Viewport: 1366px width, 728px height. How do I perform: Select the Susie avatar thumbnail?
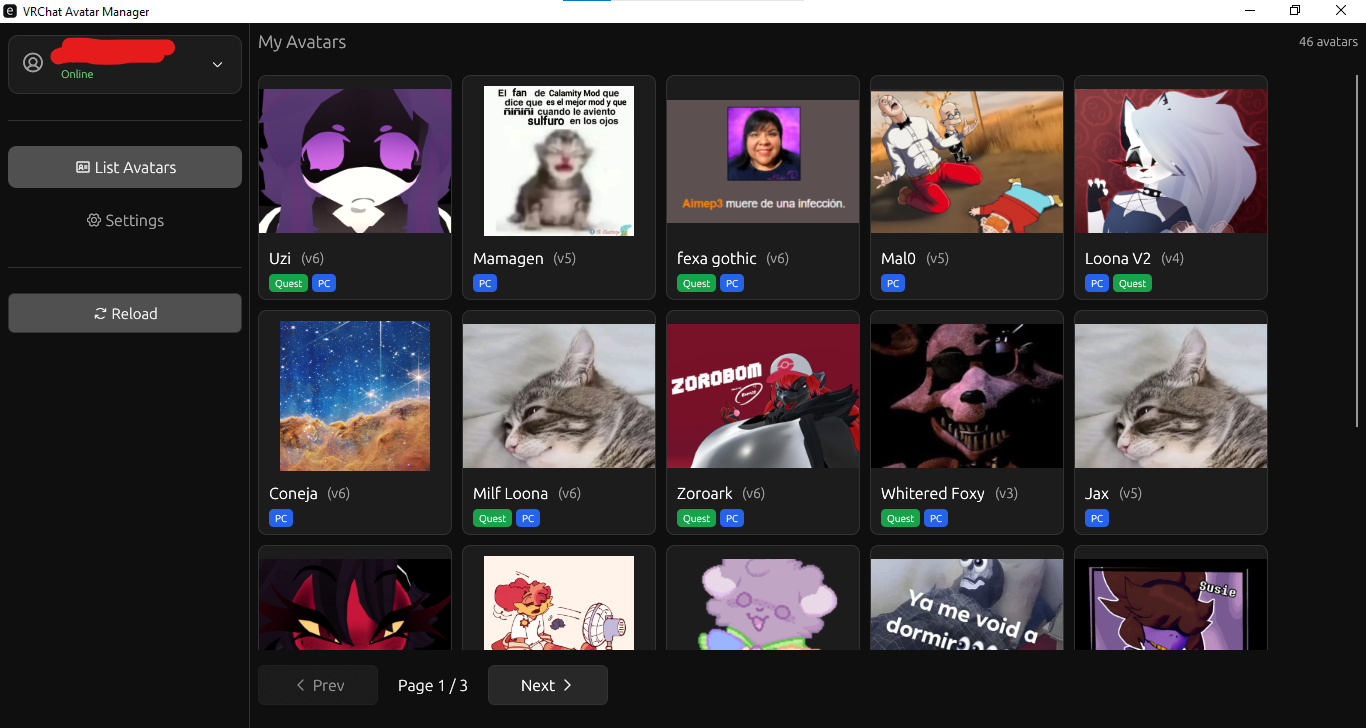(x=1171, y=604)
